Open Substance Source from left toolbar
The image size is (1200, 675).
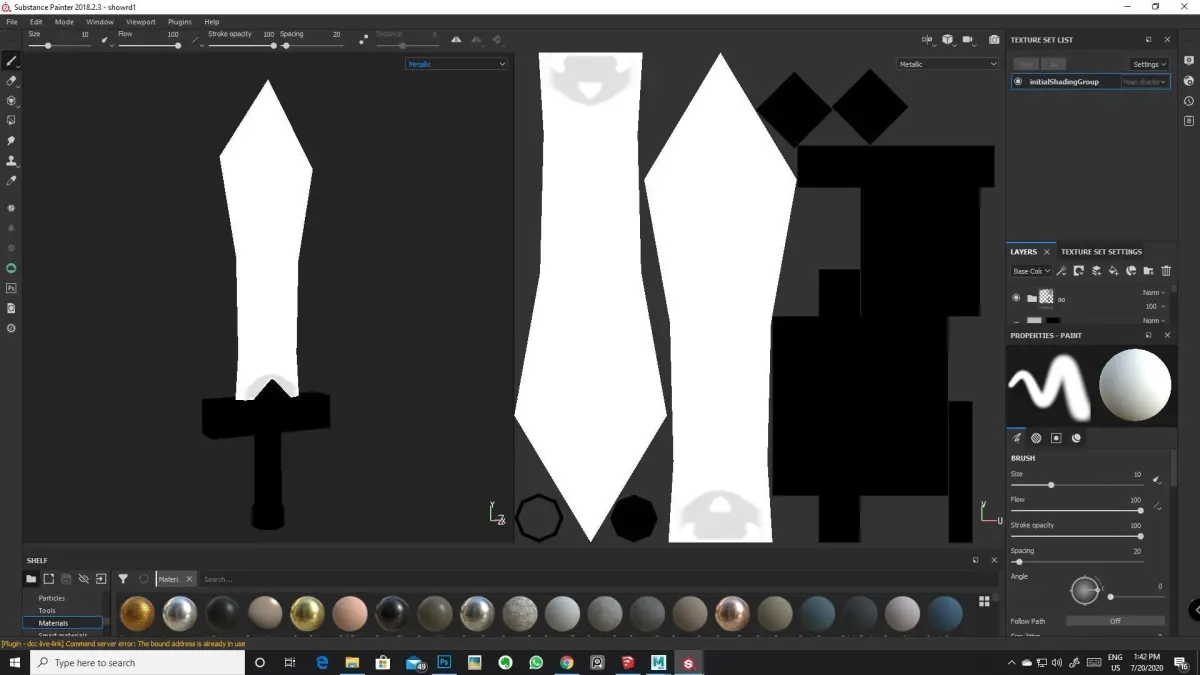pos(11,268)
